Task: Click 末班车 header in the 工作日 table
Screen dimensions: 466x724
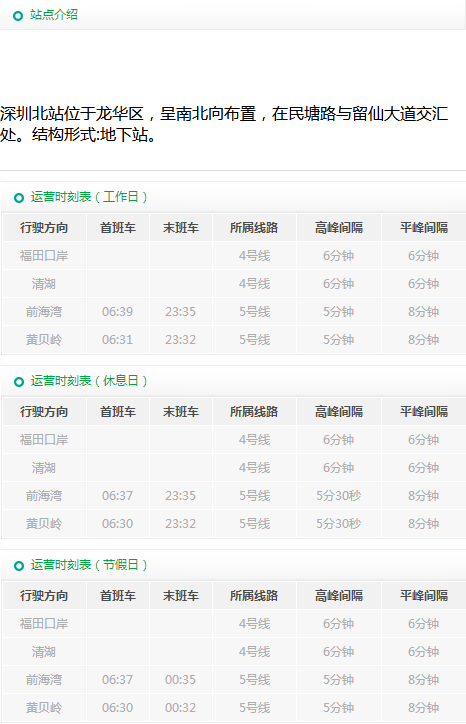Action: [181, 228]
